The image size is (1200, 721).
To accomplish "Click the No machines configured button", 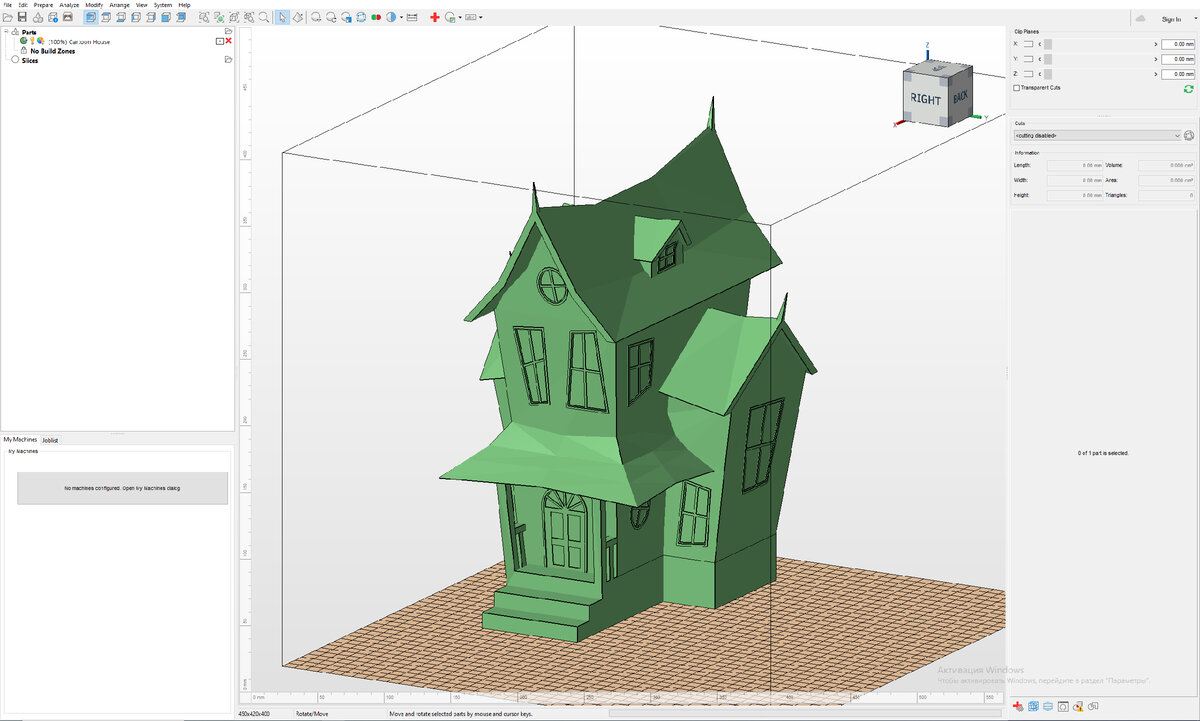I will coord(122,488).
